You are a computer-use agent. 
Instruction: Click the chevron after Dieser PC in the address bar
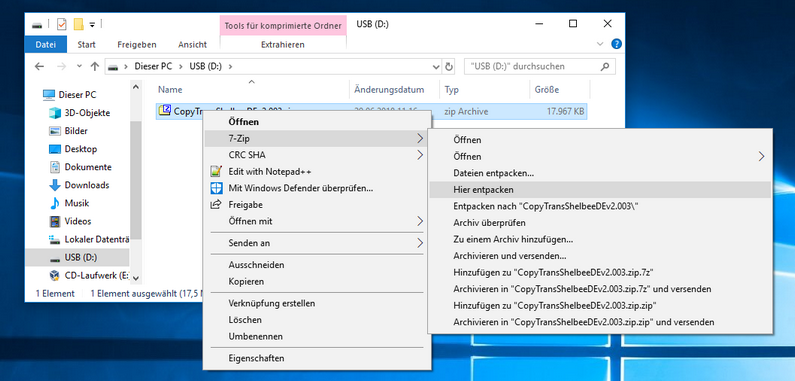[x=180, y=66]
